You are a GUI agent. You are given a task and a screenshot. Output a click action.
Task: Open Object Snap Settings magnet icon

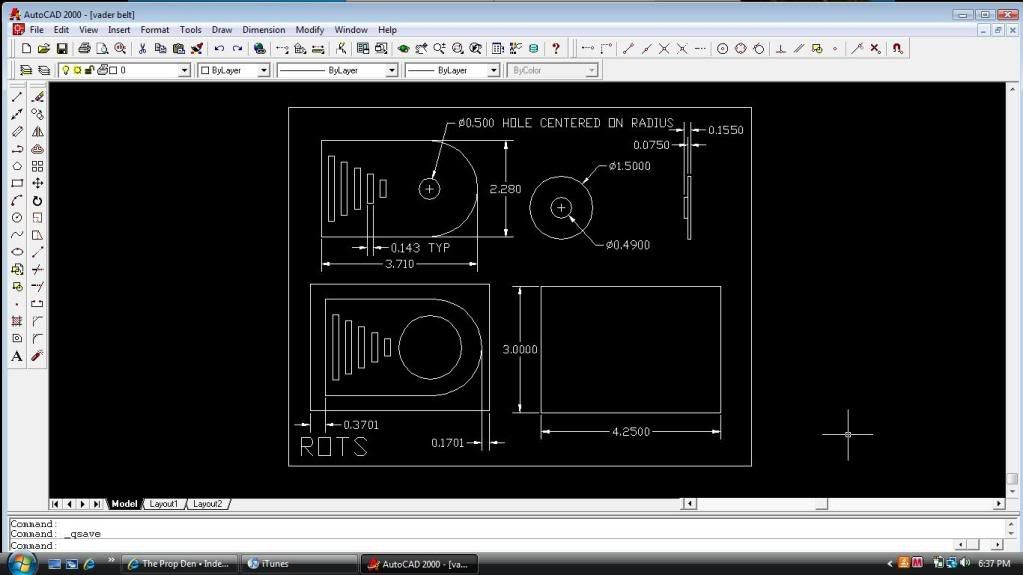898,48
